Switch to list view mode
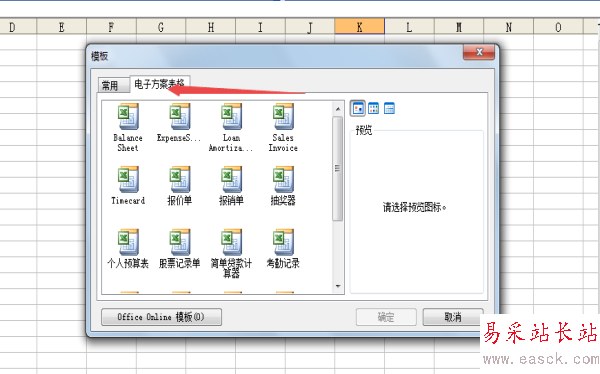This screenshot has width=600, height=374. (373, 109)
